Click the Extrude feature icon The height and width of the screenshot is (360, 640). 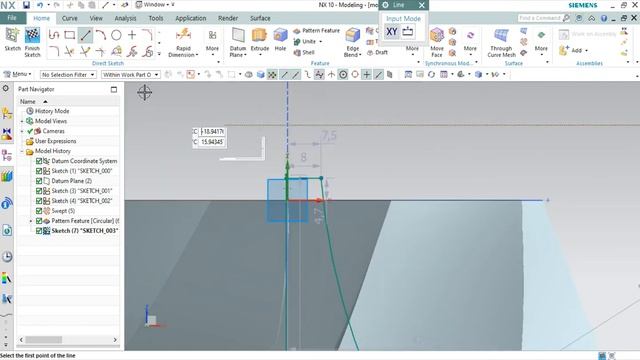point(259,36)
